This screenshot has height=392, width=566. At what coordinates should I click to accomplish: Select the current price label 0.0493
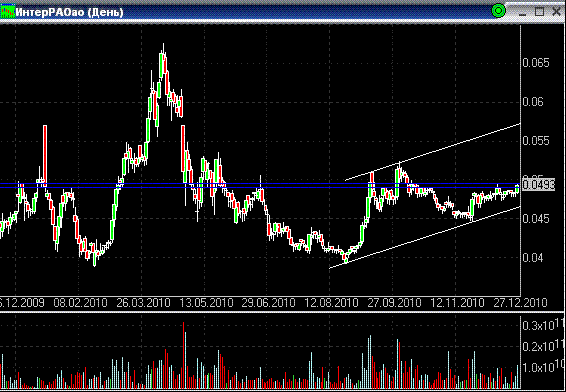(539, 185)
